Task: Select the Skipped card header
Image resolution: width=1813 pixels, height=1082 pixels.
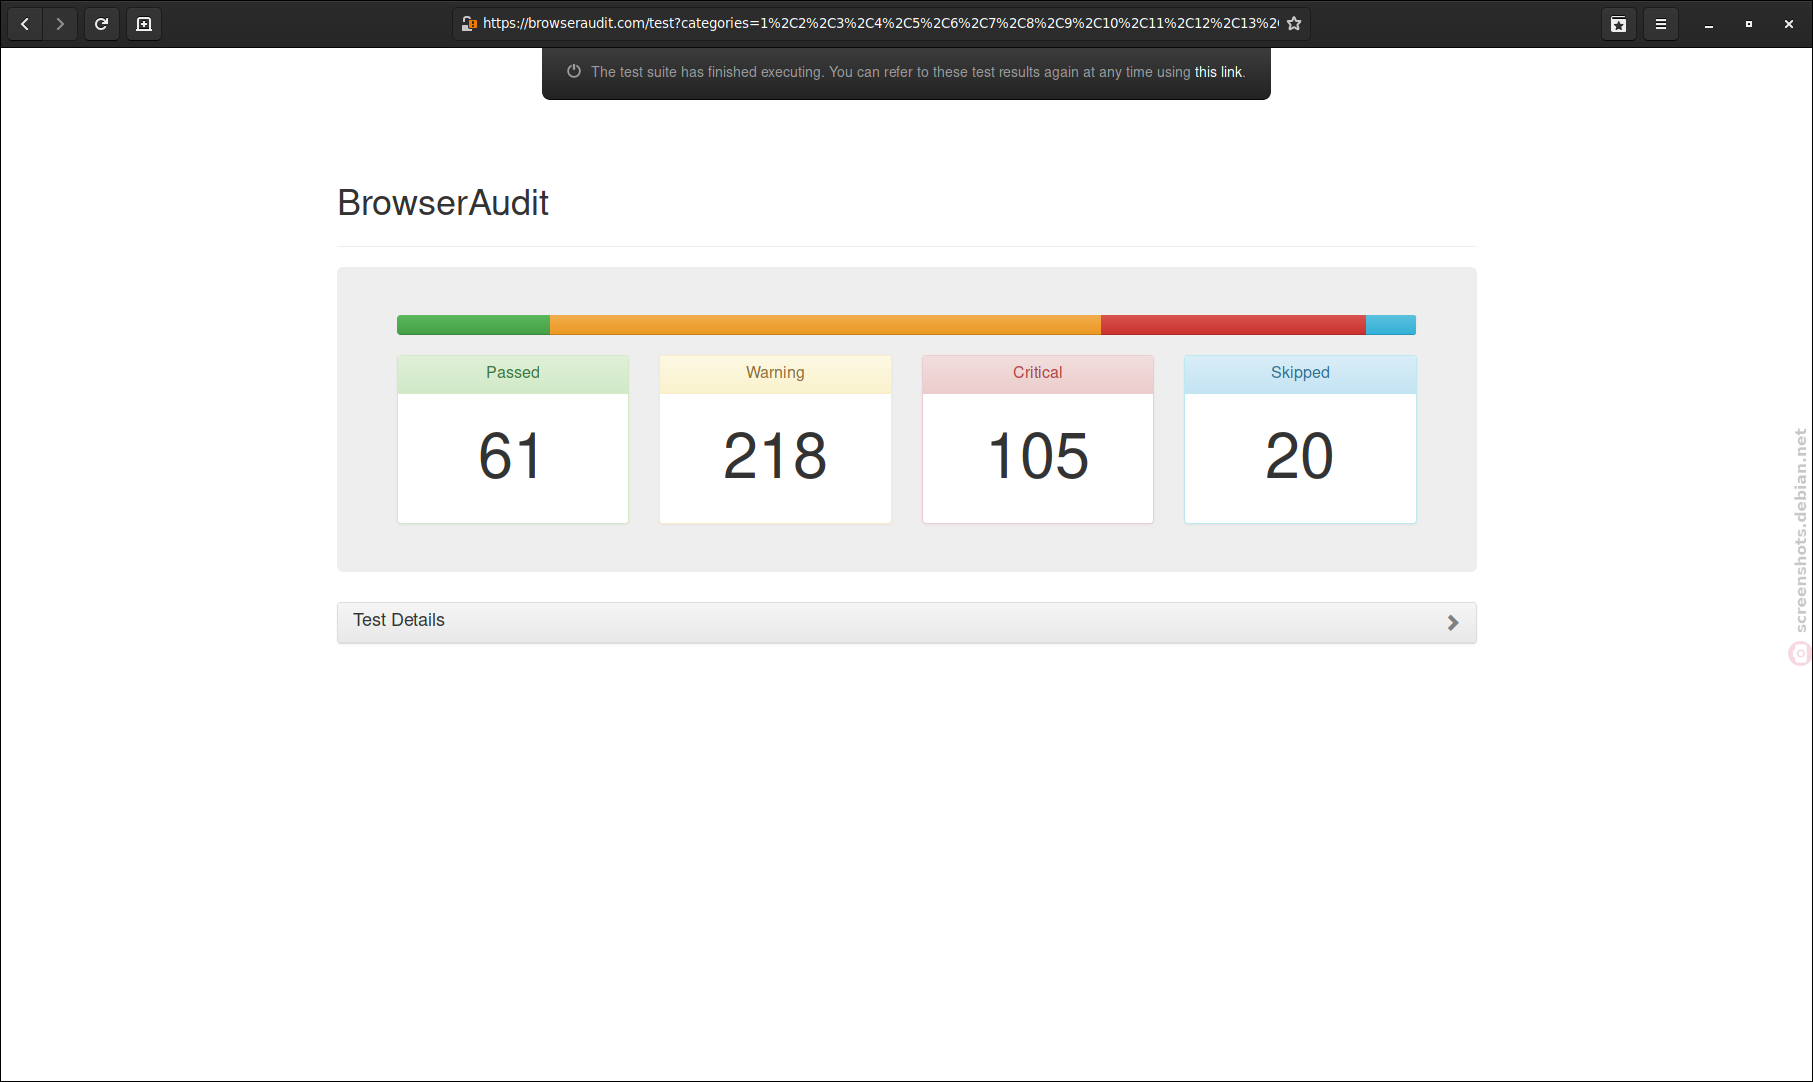Action: [x=1300, y=374]
